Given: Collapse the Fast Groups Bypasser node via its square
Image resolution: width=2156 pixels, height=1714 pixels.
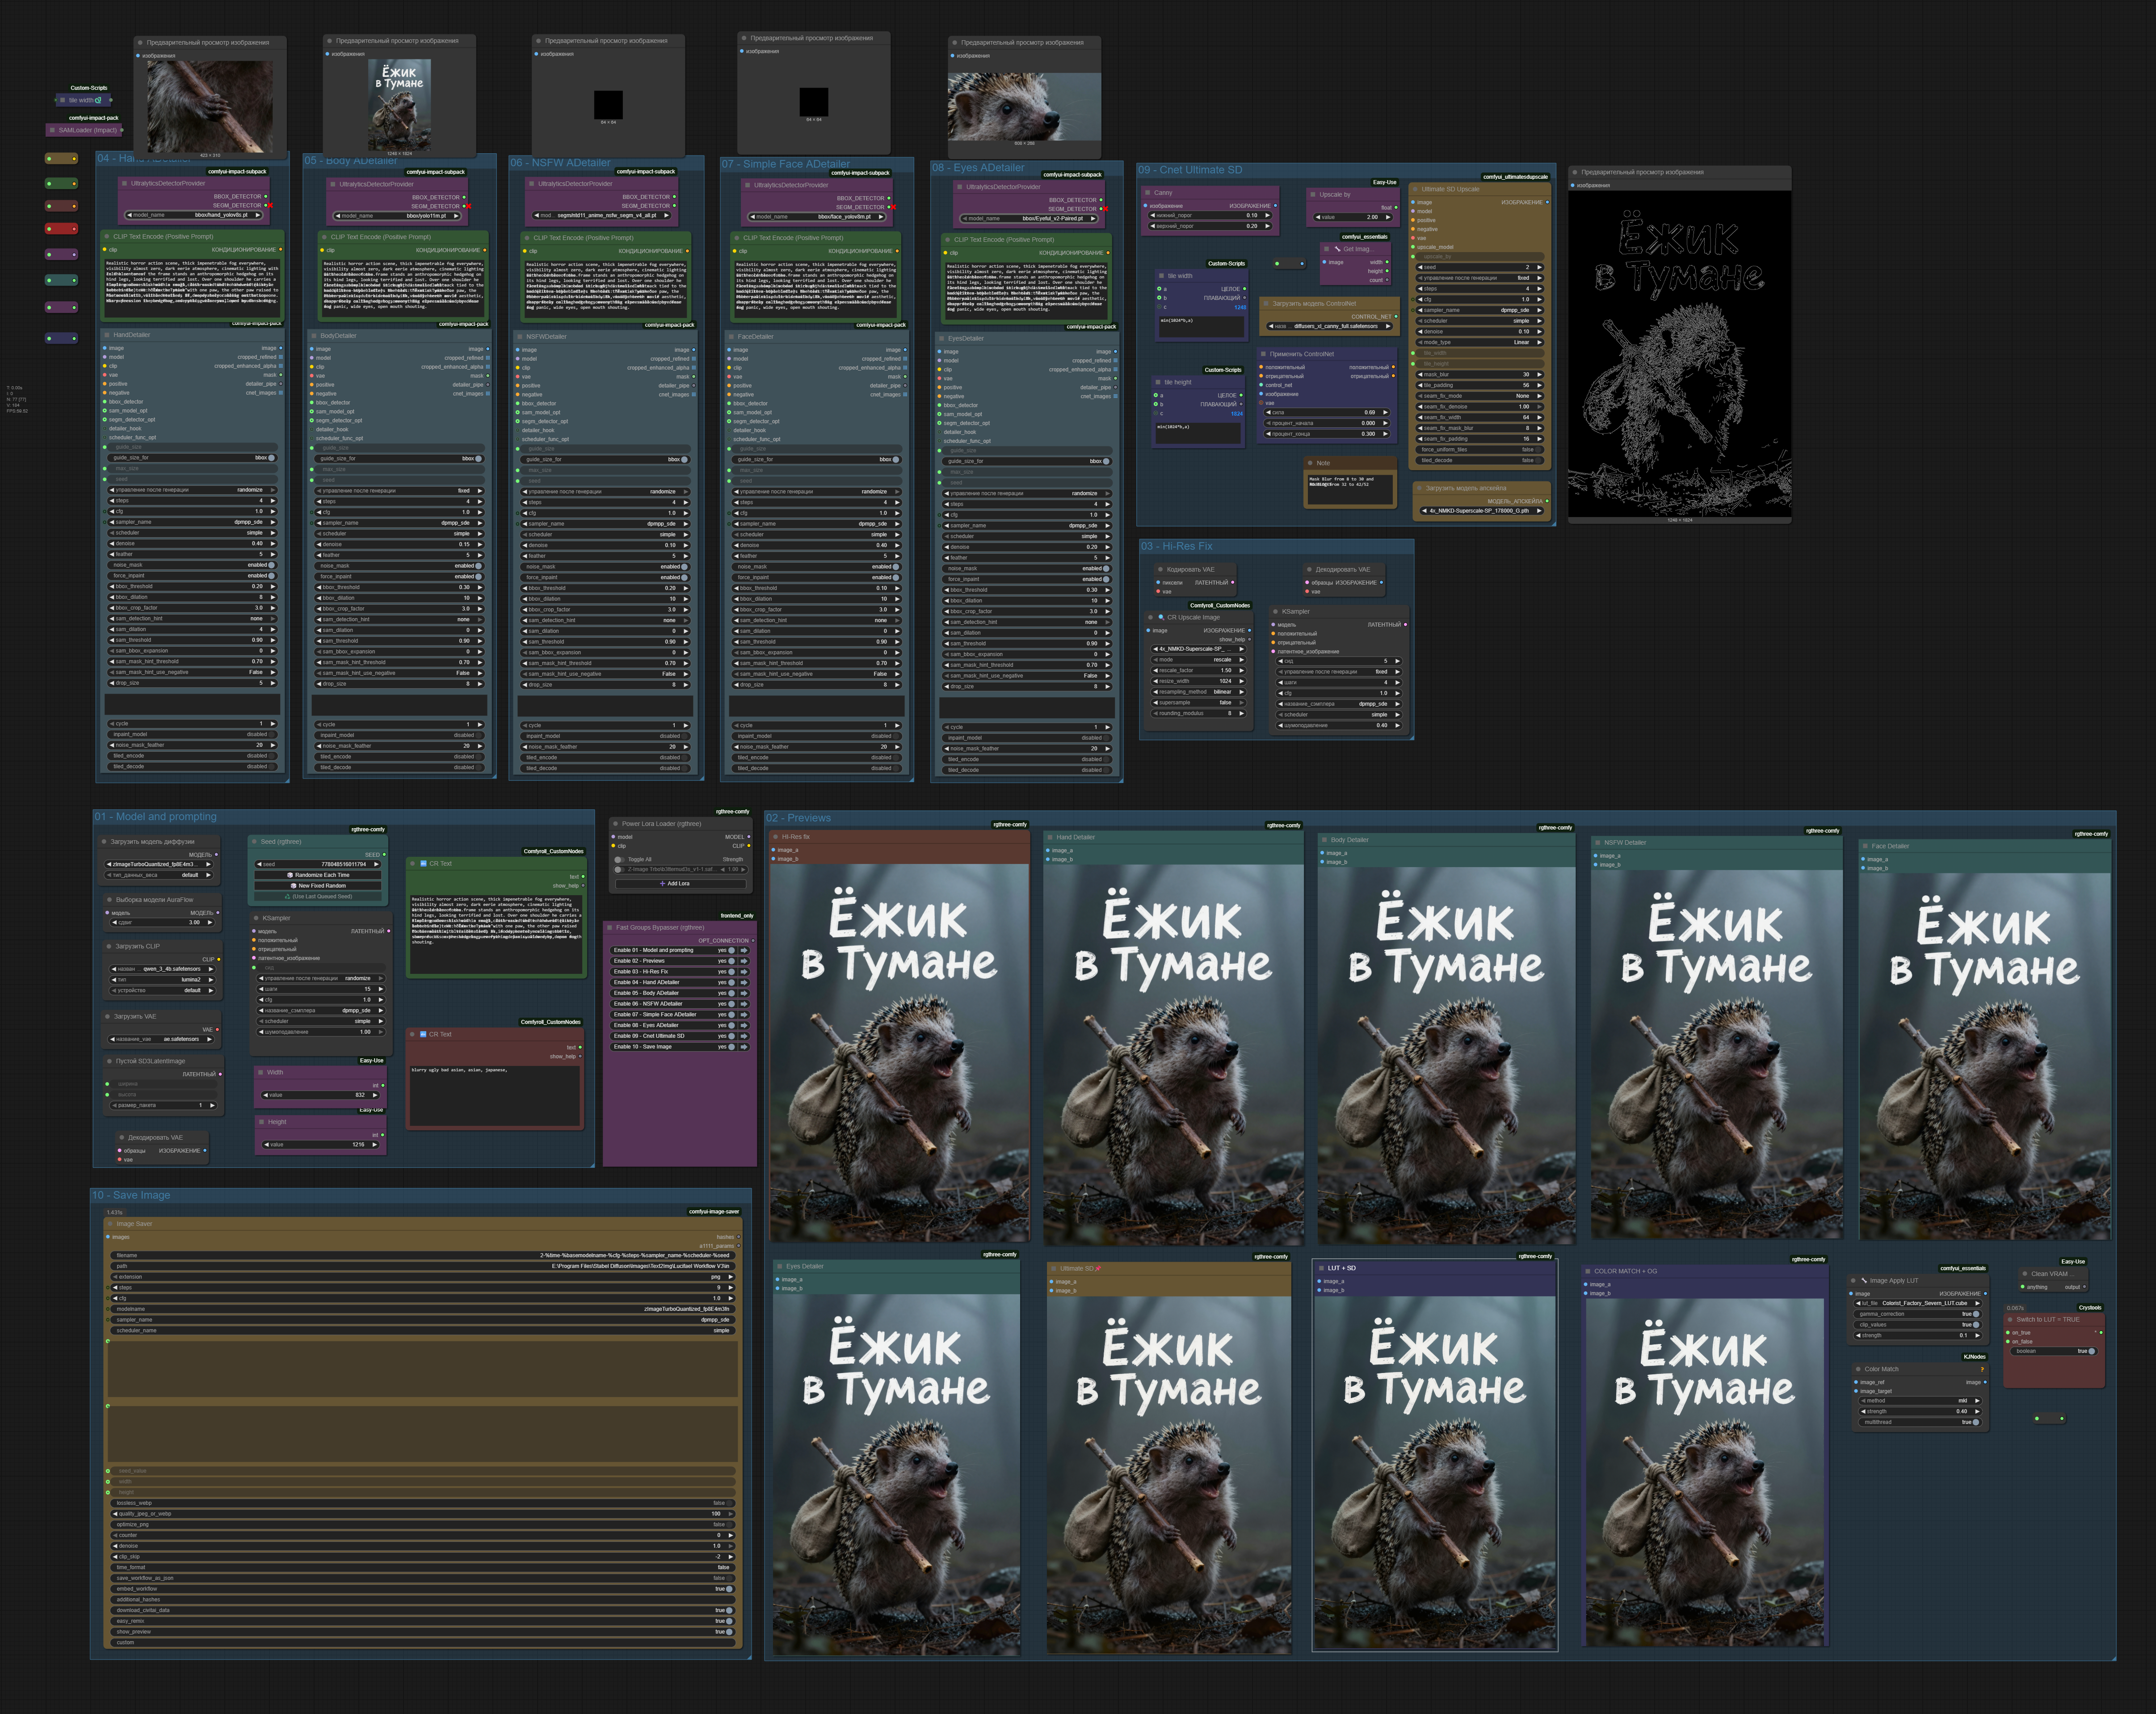Looking at the screenshot, I should (x=610, y=927).
